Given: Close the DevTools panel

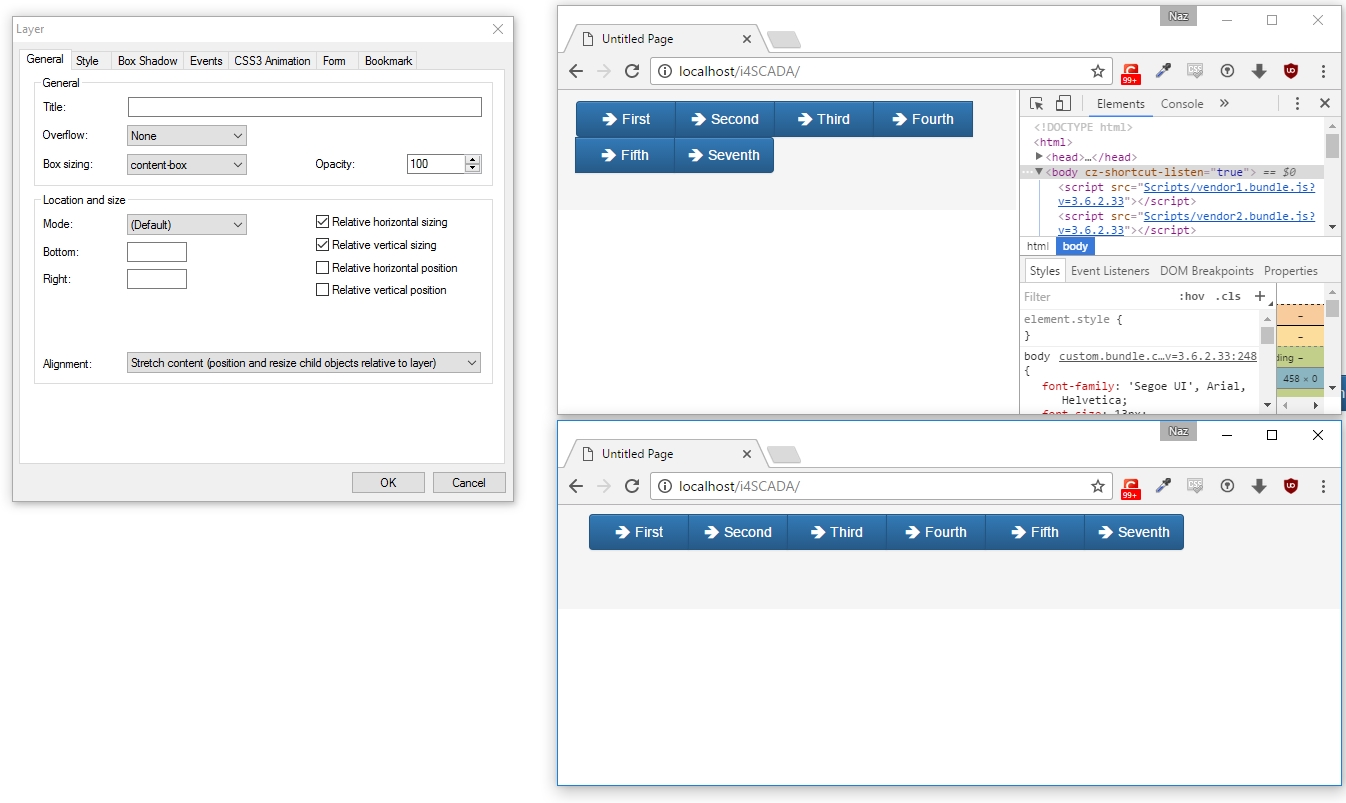Looking at the screenshot, I should pyautogui.click(x=1325, y=104).
